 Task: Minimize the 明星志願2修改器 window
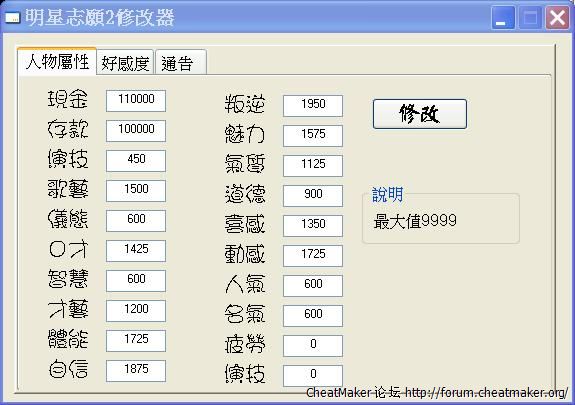point(503,17)
